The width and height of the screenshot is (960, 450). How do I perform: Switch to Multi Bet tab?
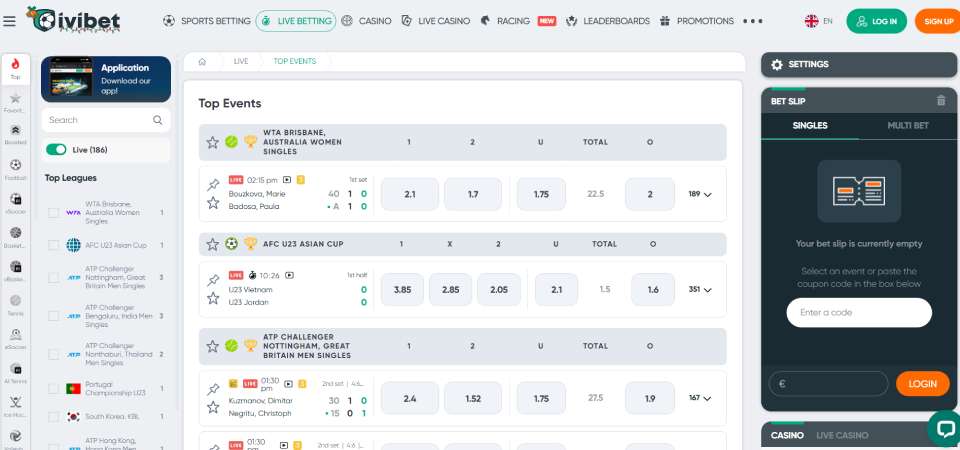point(907,125)
